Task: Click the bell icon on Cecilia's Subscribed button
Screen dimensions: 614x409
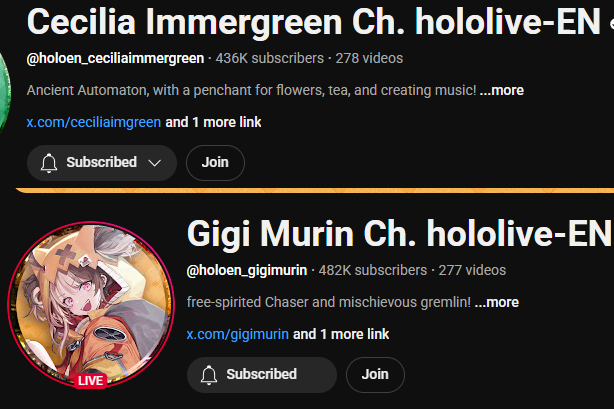Action: coord(49,163)
